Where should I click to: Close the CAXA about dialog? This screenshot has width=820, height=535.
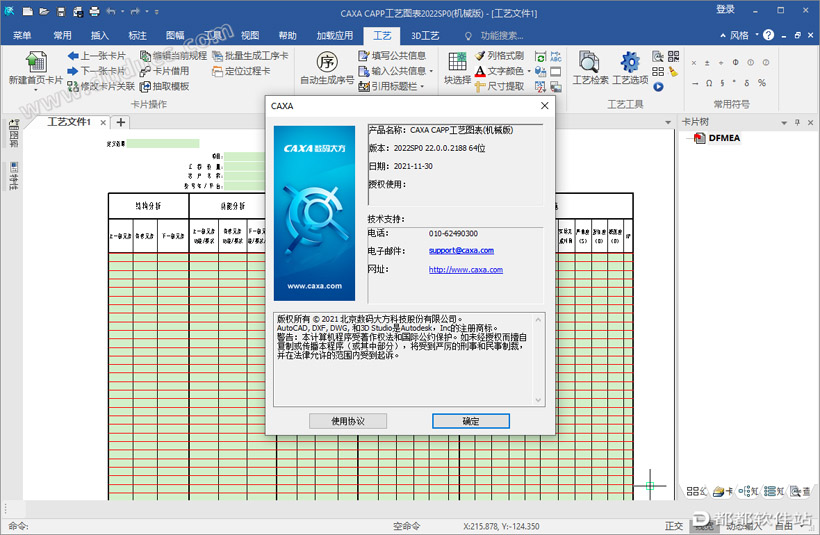(544, 106)
